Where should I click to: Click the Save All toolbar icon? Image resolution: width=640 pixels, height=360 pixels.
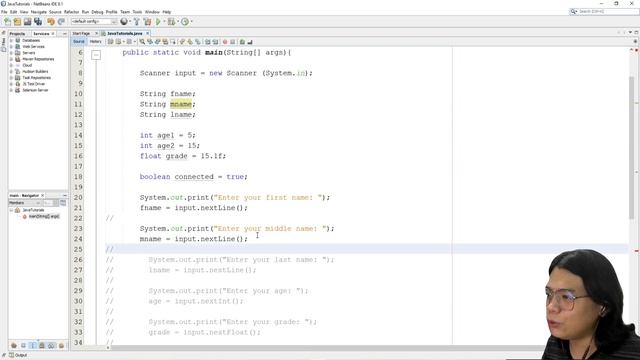[x=38, y=22]
